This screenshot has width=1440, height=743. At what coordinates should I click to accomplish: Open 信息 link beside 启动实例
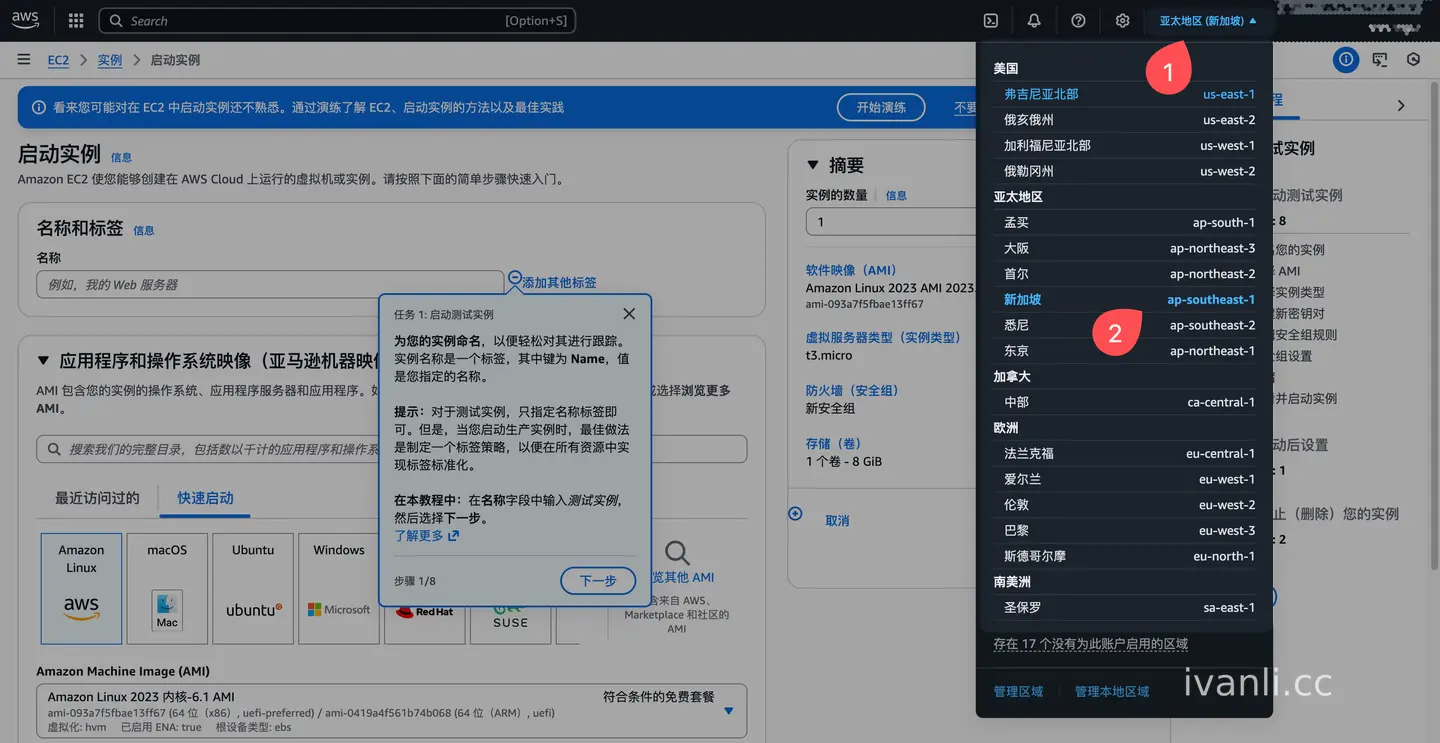[121, 157]
